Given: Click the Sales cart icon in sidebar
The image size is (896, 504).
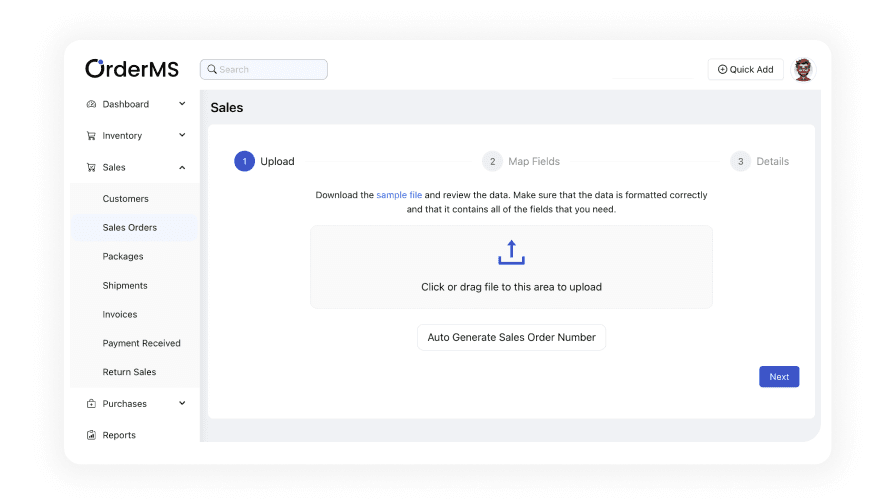Looking at the screenshot, I should click(x=91, y=168).
